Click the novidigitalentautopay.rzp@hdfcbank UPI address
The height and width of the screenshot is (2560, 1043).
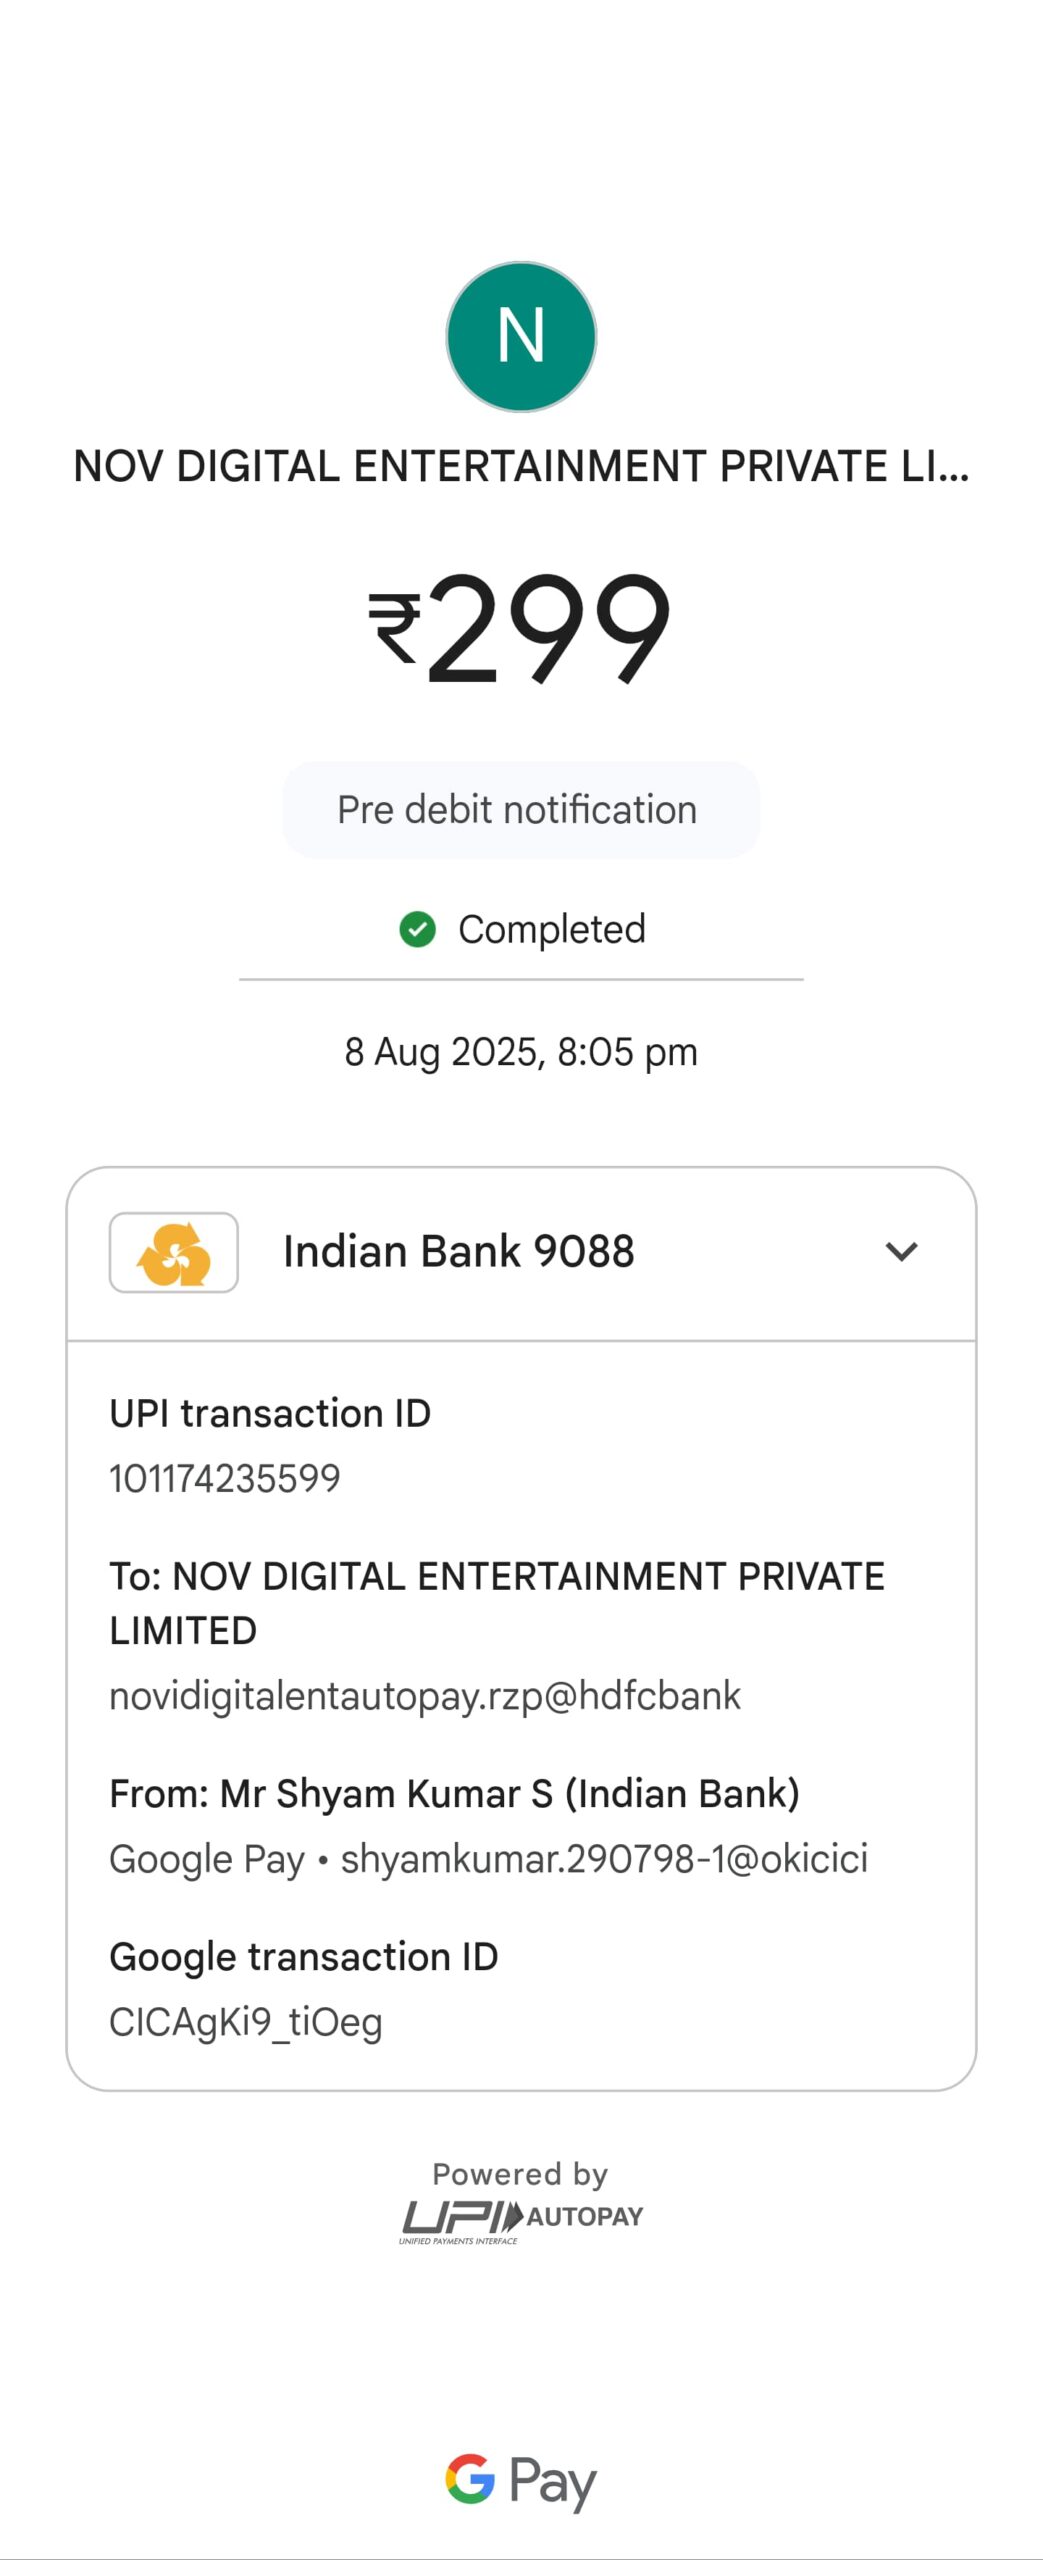[425, 1696]
